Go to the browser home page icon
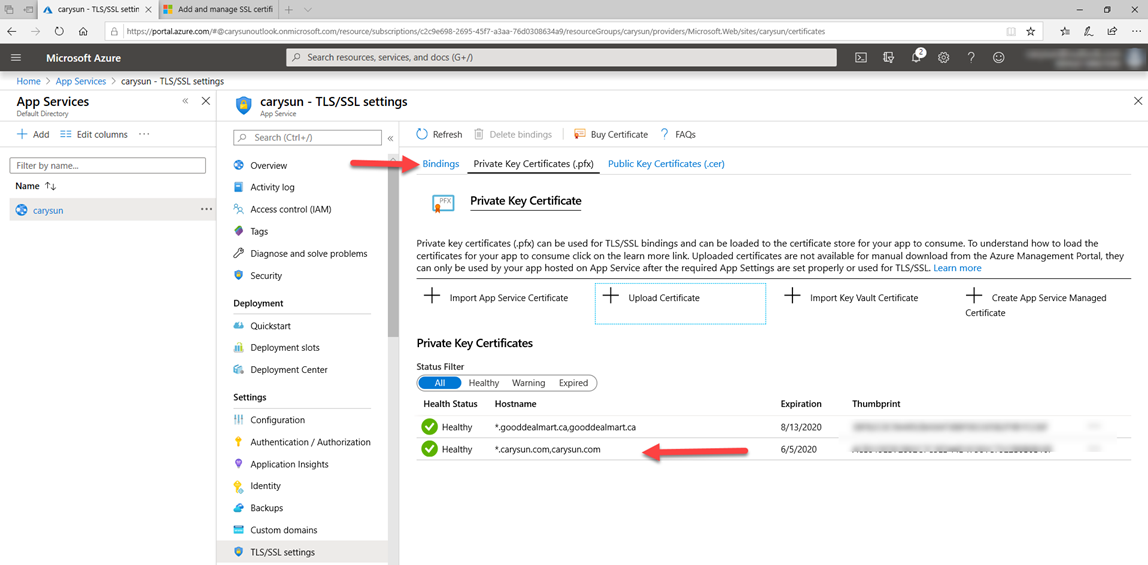This screenshot has width=1148, height=565. point(83,31)
